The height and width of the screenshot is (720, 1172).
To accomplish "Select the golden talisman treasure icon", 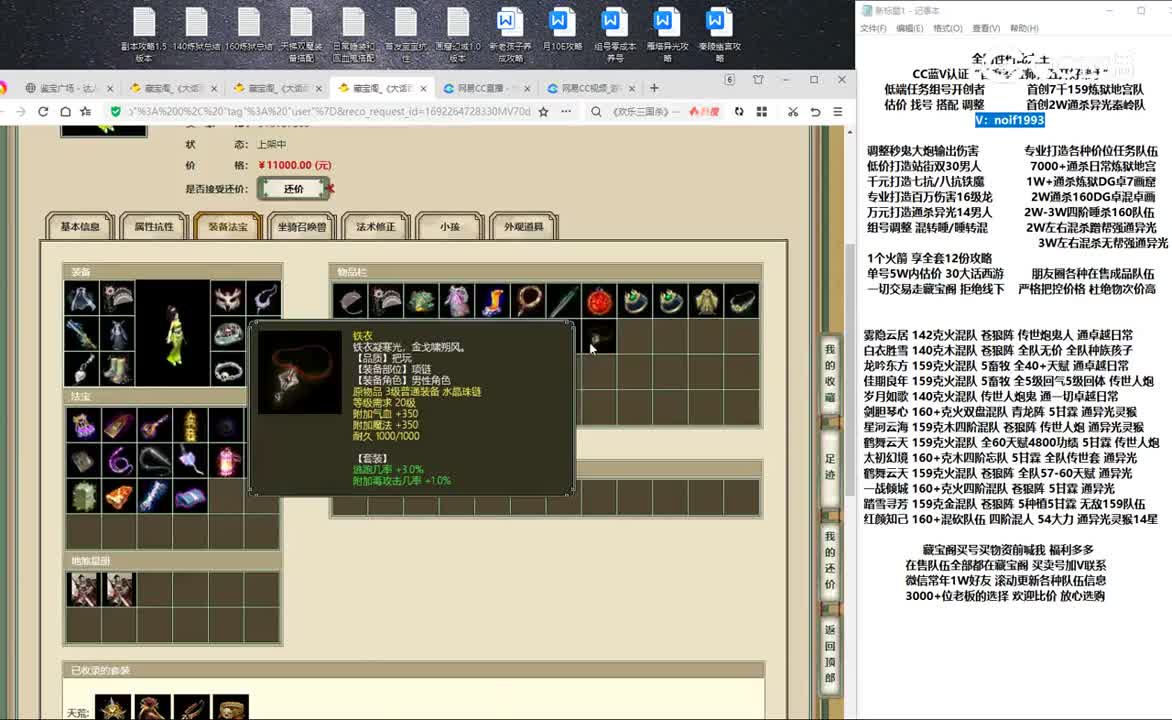I will pyautogui.click(x=191, y=425).
